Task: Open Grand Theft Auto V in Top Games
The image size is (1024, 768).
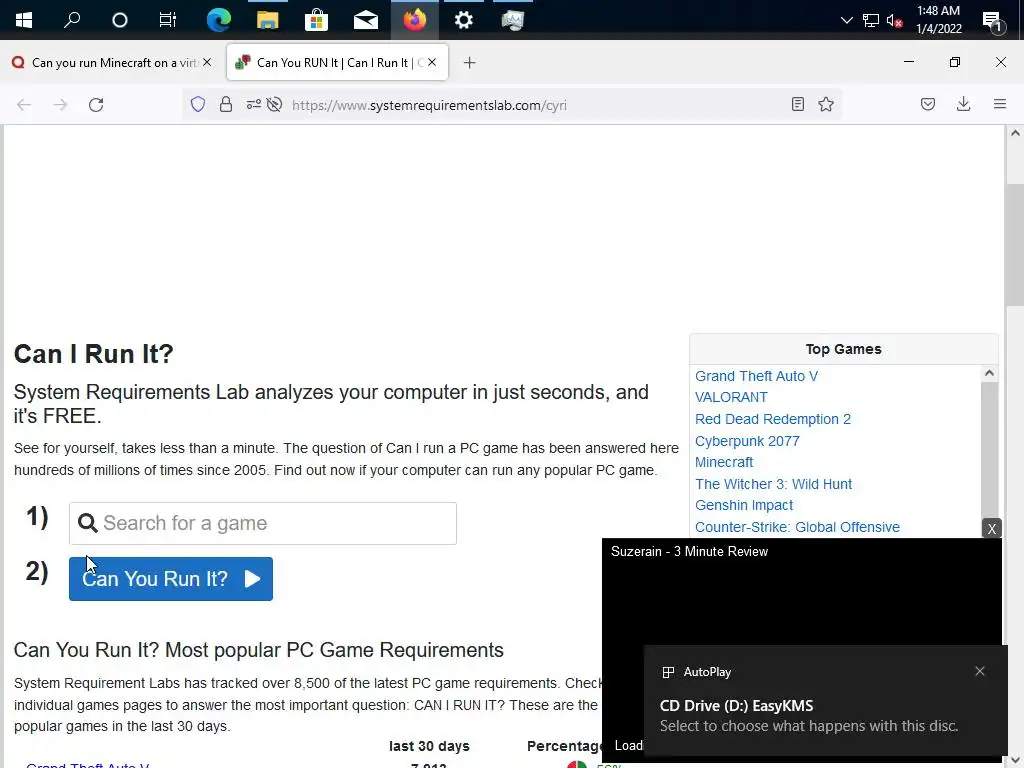Action: click(756, 376)
